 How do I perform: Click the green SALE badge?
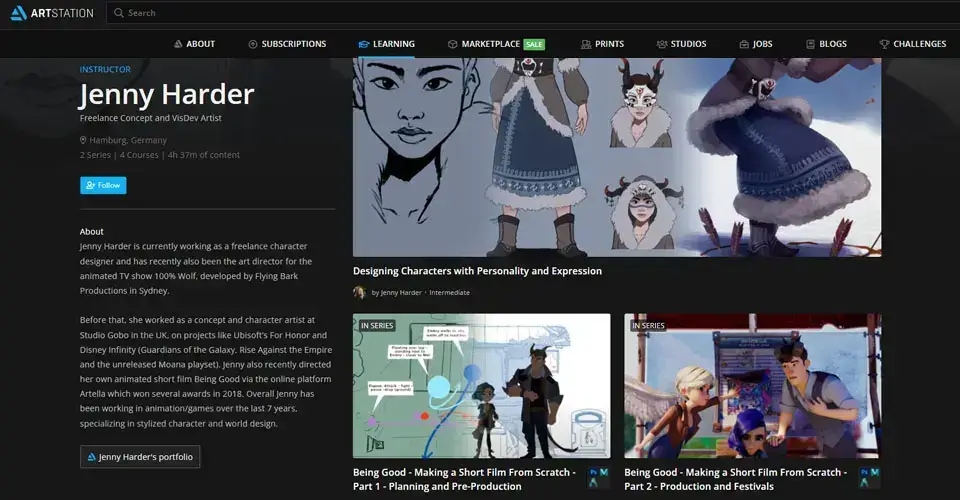click(x=534, y=45)
